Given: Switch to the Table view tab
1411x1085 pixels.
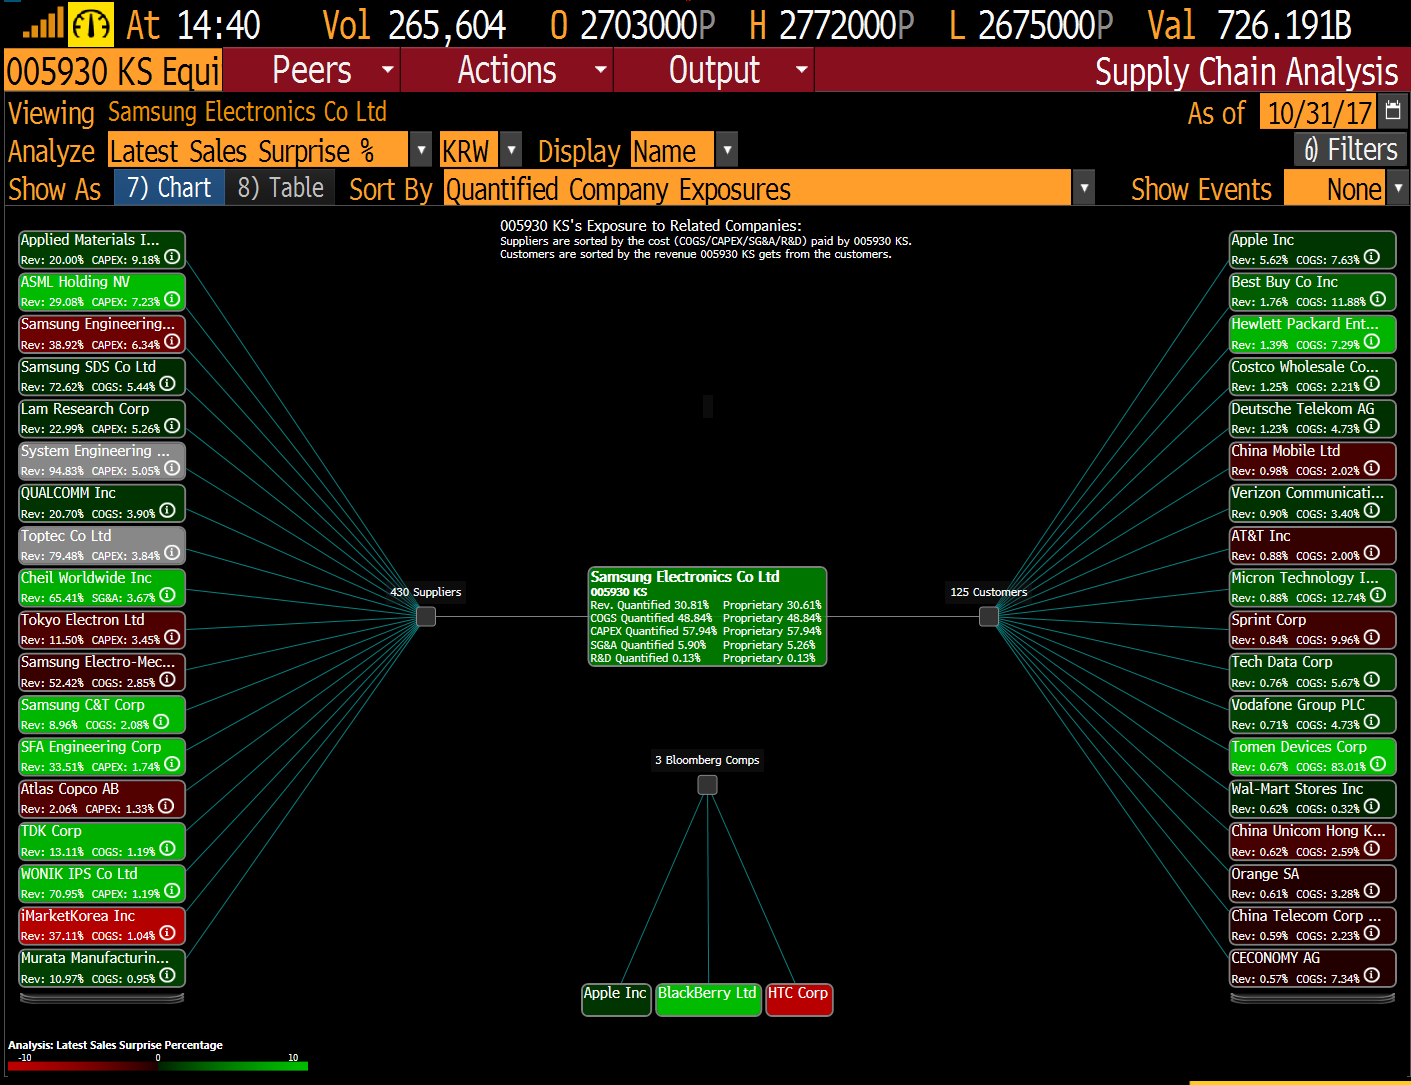Looking at the screenshot, I should [x=281, y=188].
